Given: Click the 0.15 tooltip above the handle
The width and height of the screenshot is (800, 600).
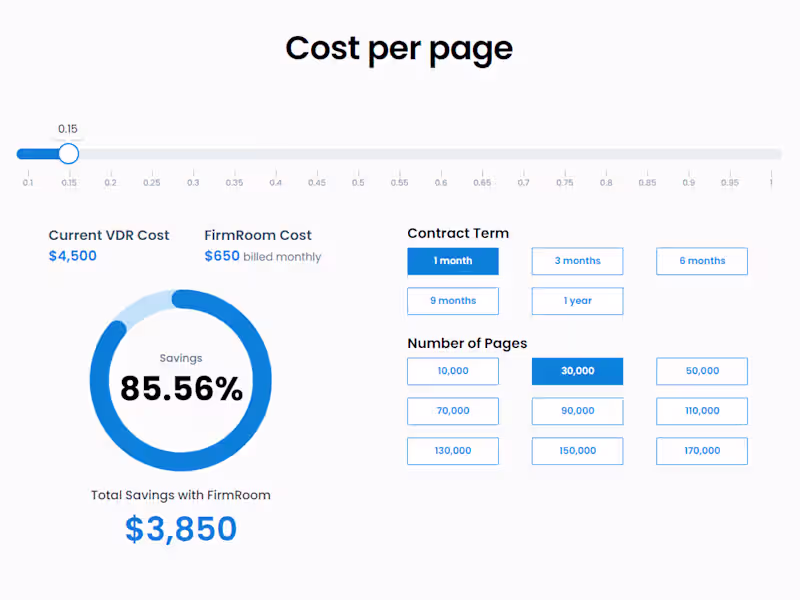Looking at the screenshot, I should (x=68, y=129).
